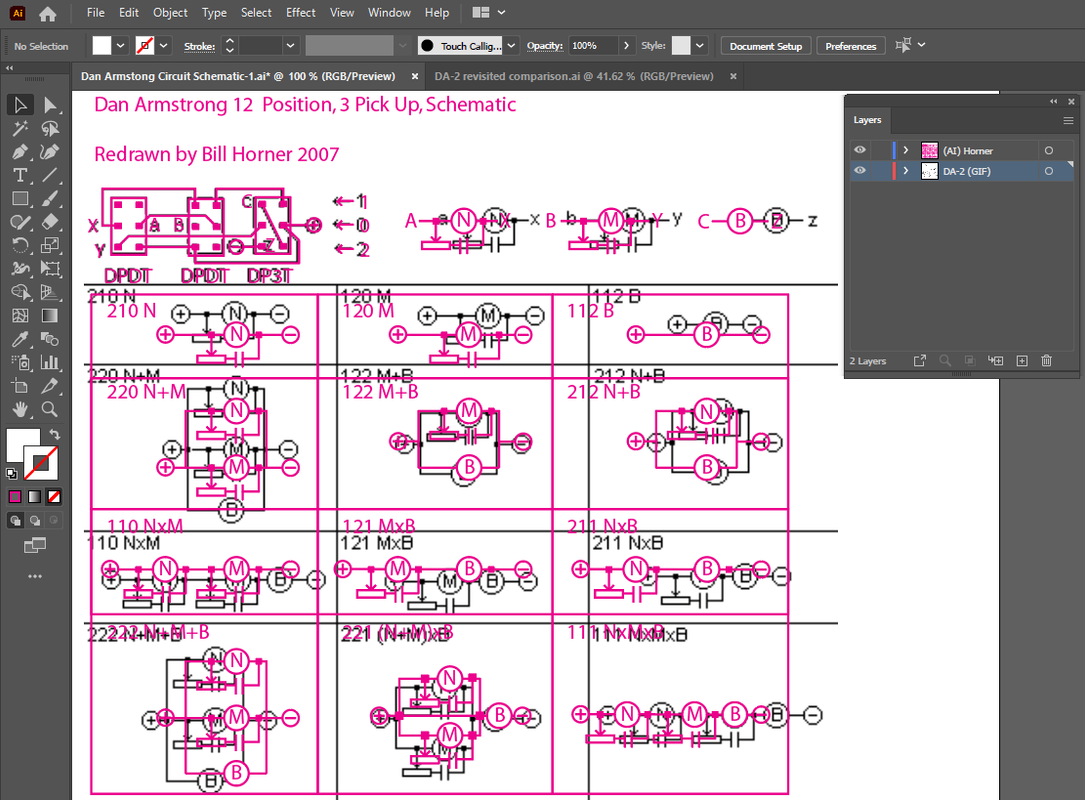This screenshot has width=1085, height=800.
Task: Select the Eraser tool
Action: coord(50,222)
